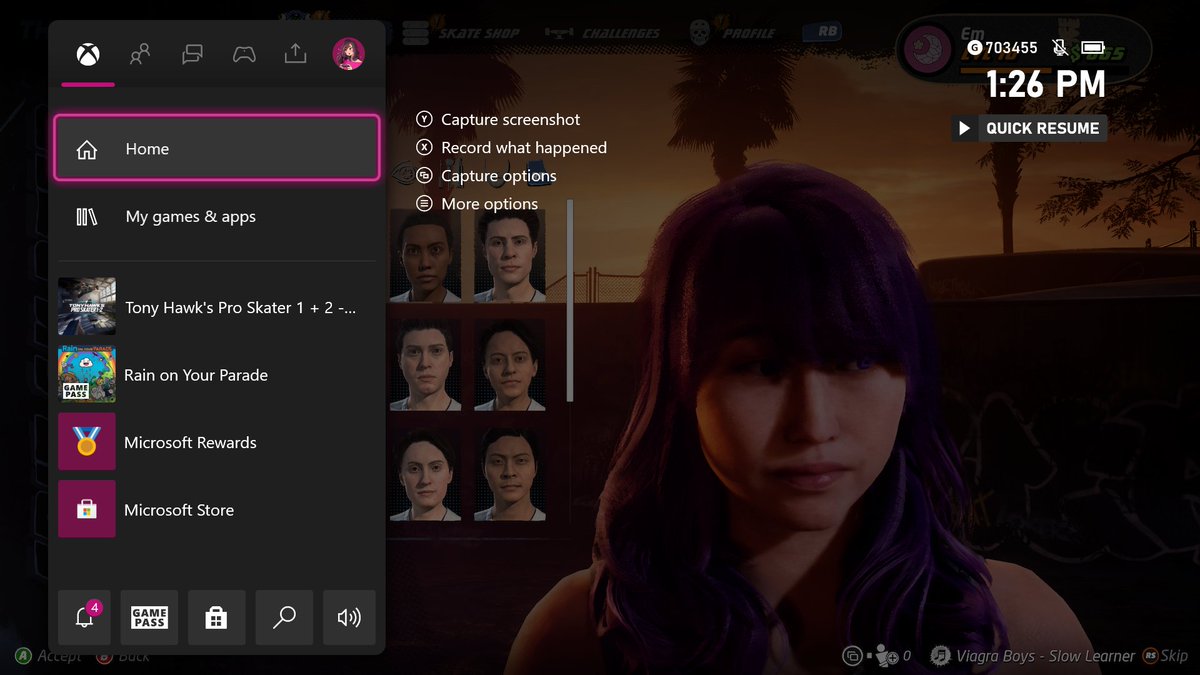Click the 1:26 PM clock
Image resolution: width=1200 pixels, height=675 pixels.
tap(1046, 84)
